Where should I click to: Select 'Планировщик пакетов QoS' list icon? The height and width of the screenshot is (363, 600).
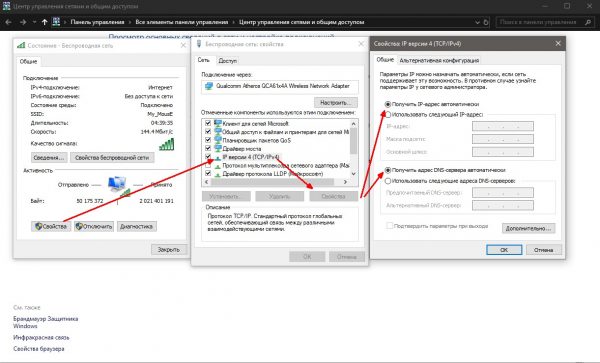coord(218,140)
